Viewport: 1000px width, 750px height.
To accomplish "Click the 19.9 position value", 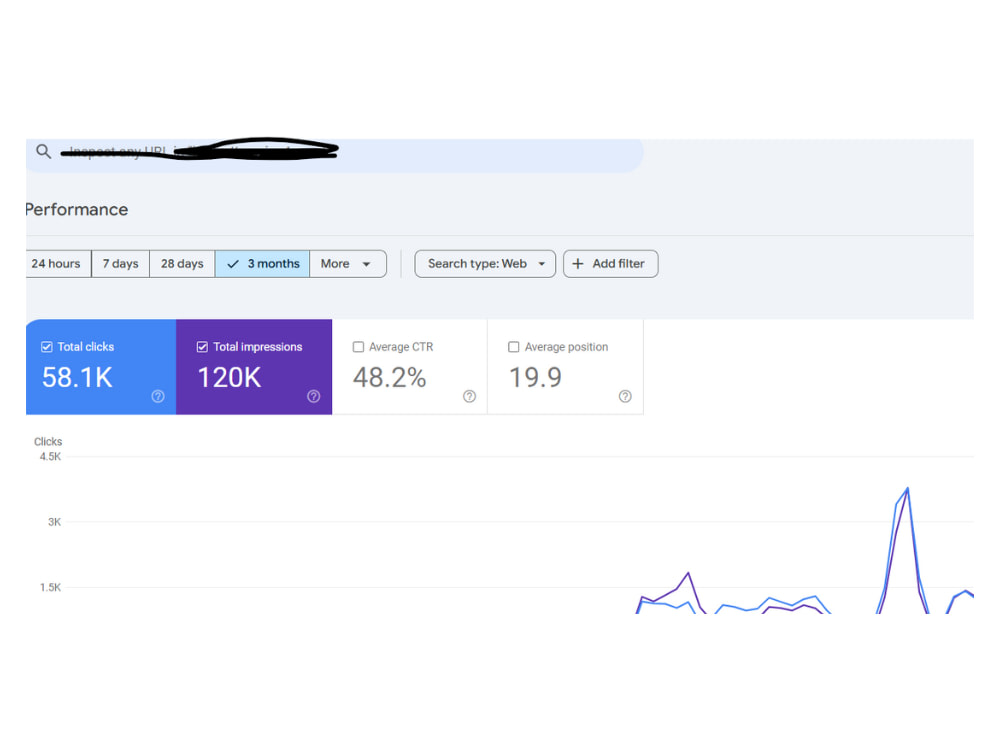I will (x=535, y=378).
